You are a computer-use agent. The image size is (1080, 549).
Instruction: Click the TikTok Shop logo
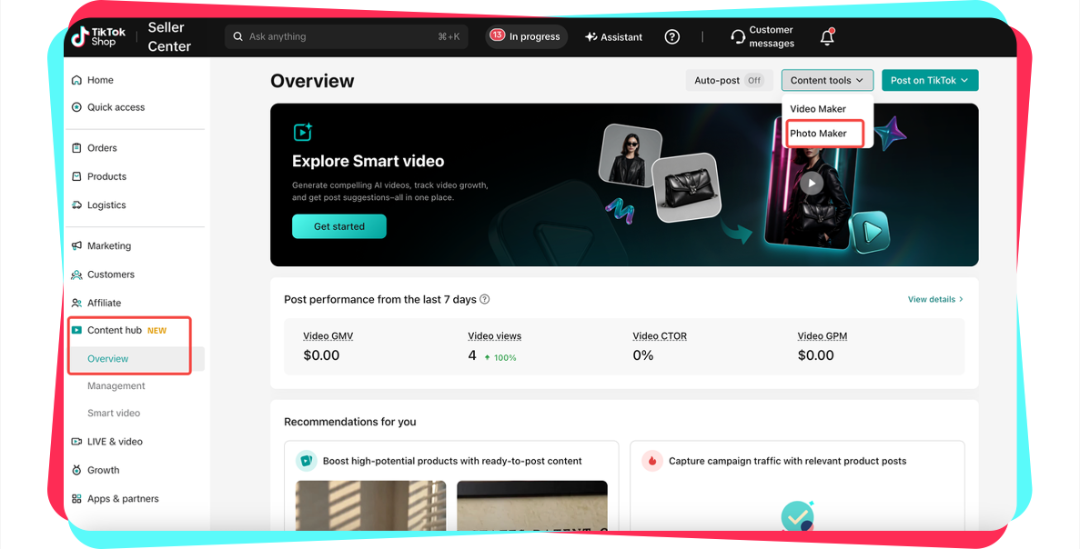pos(99,37)
